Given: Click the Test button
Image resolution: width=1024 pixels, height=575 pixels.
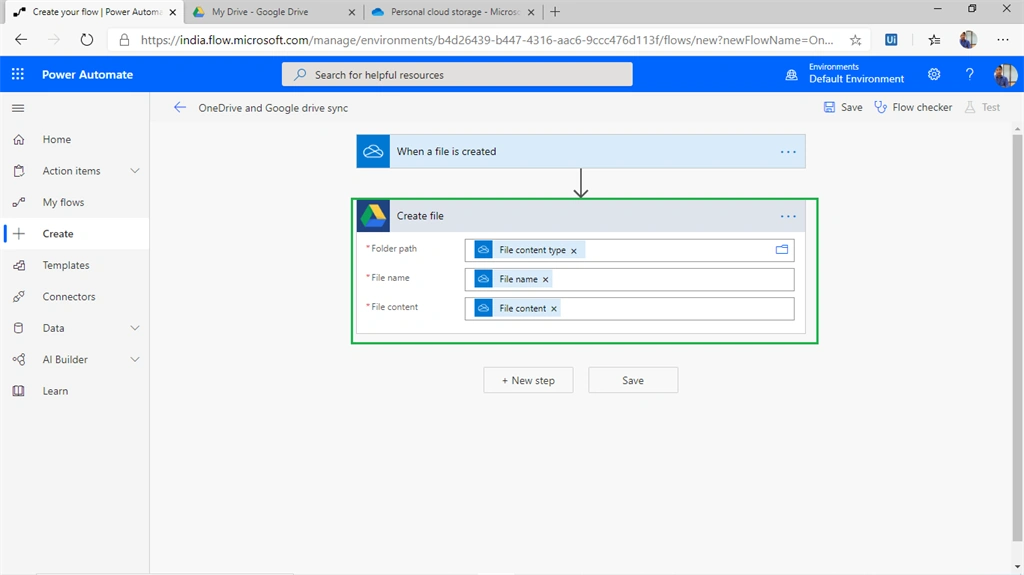Looking at the screenshot, I should 982,107.
